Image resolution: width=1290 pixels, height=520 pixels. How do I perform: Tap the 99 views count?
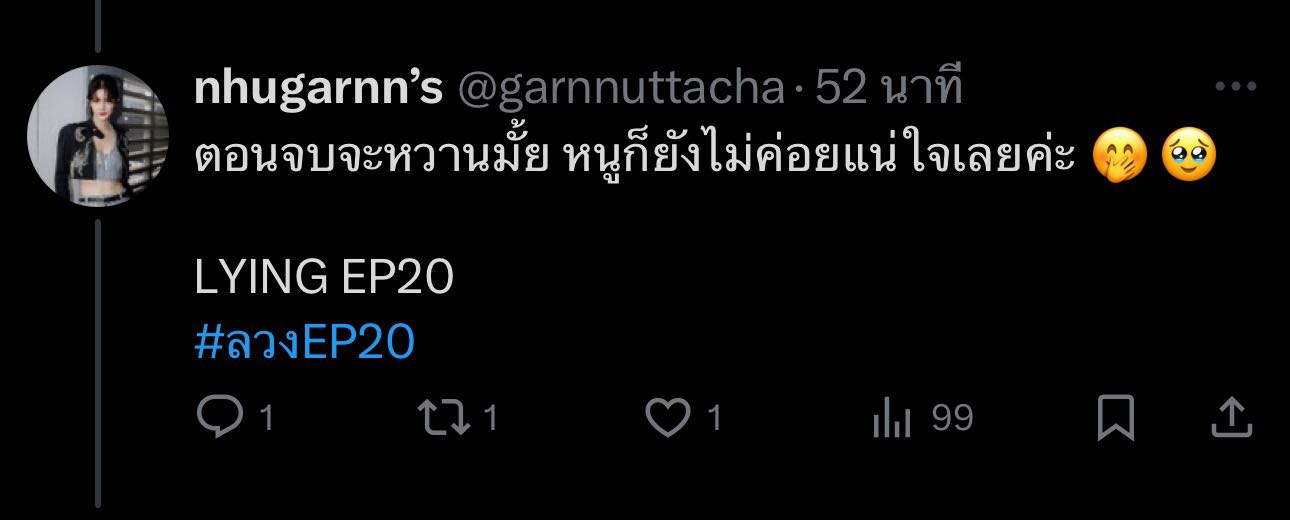[x=952, y=419]
